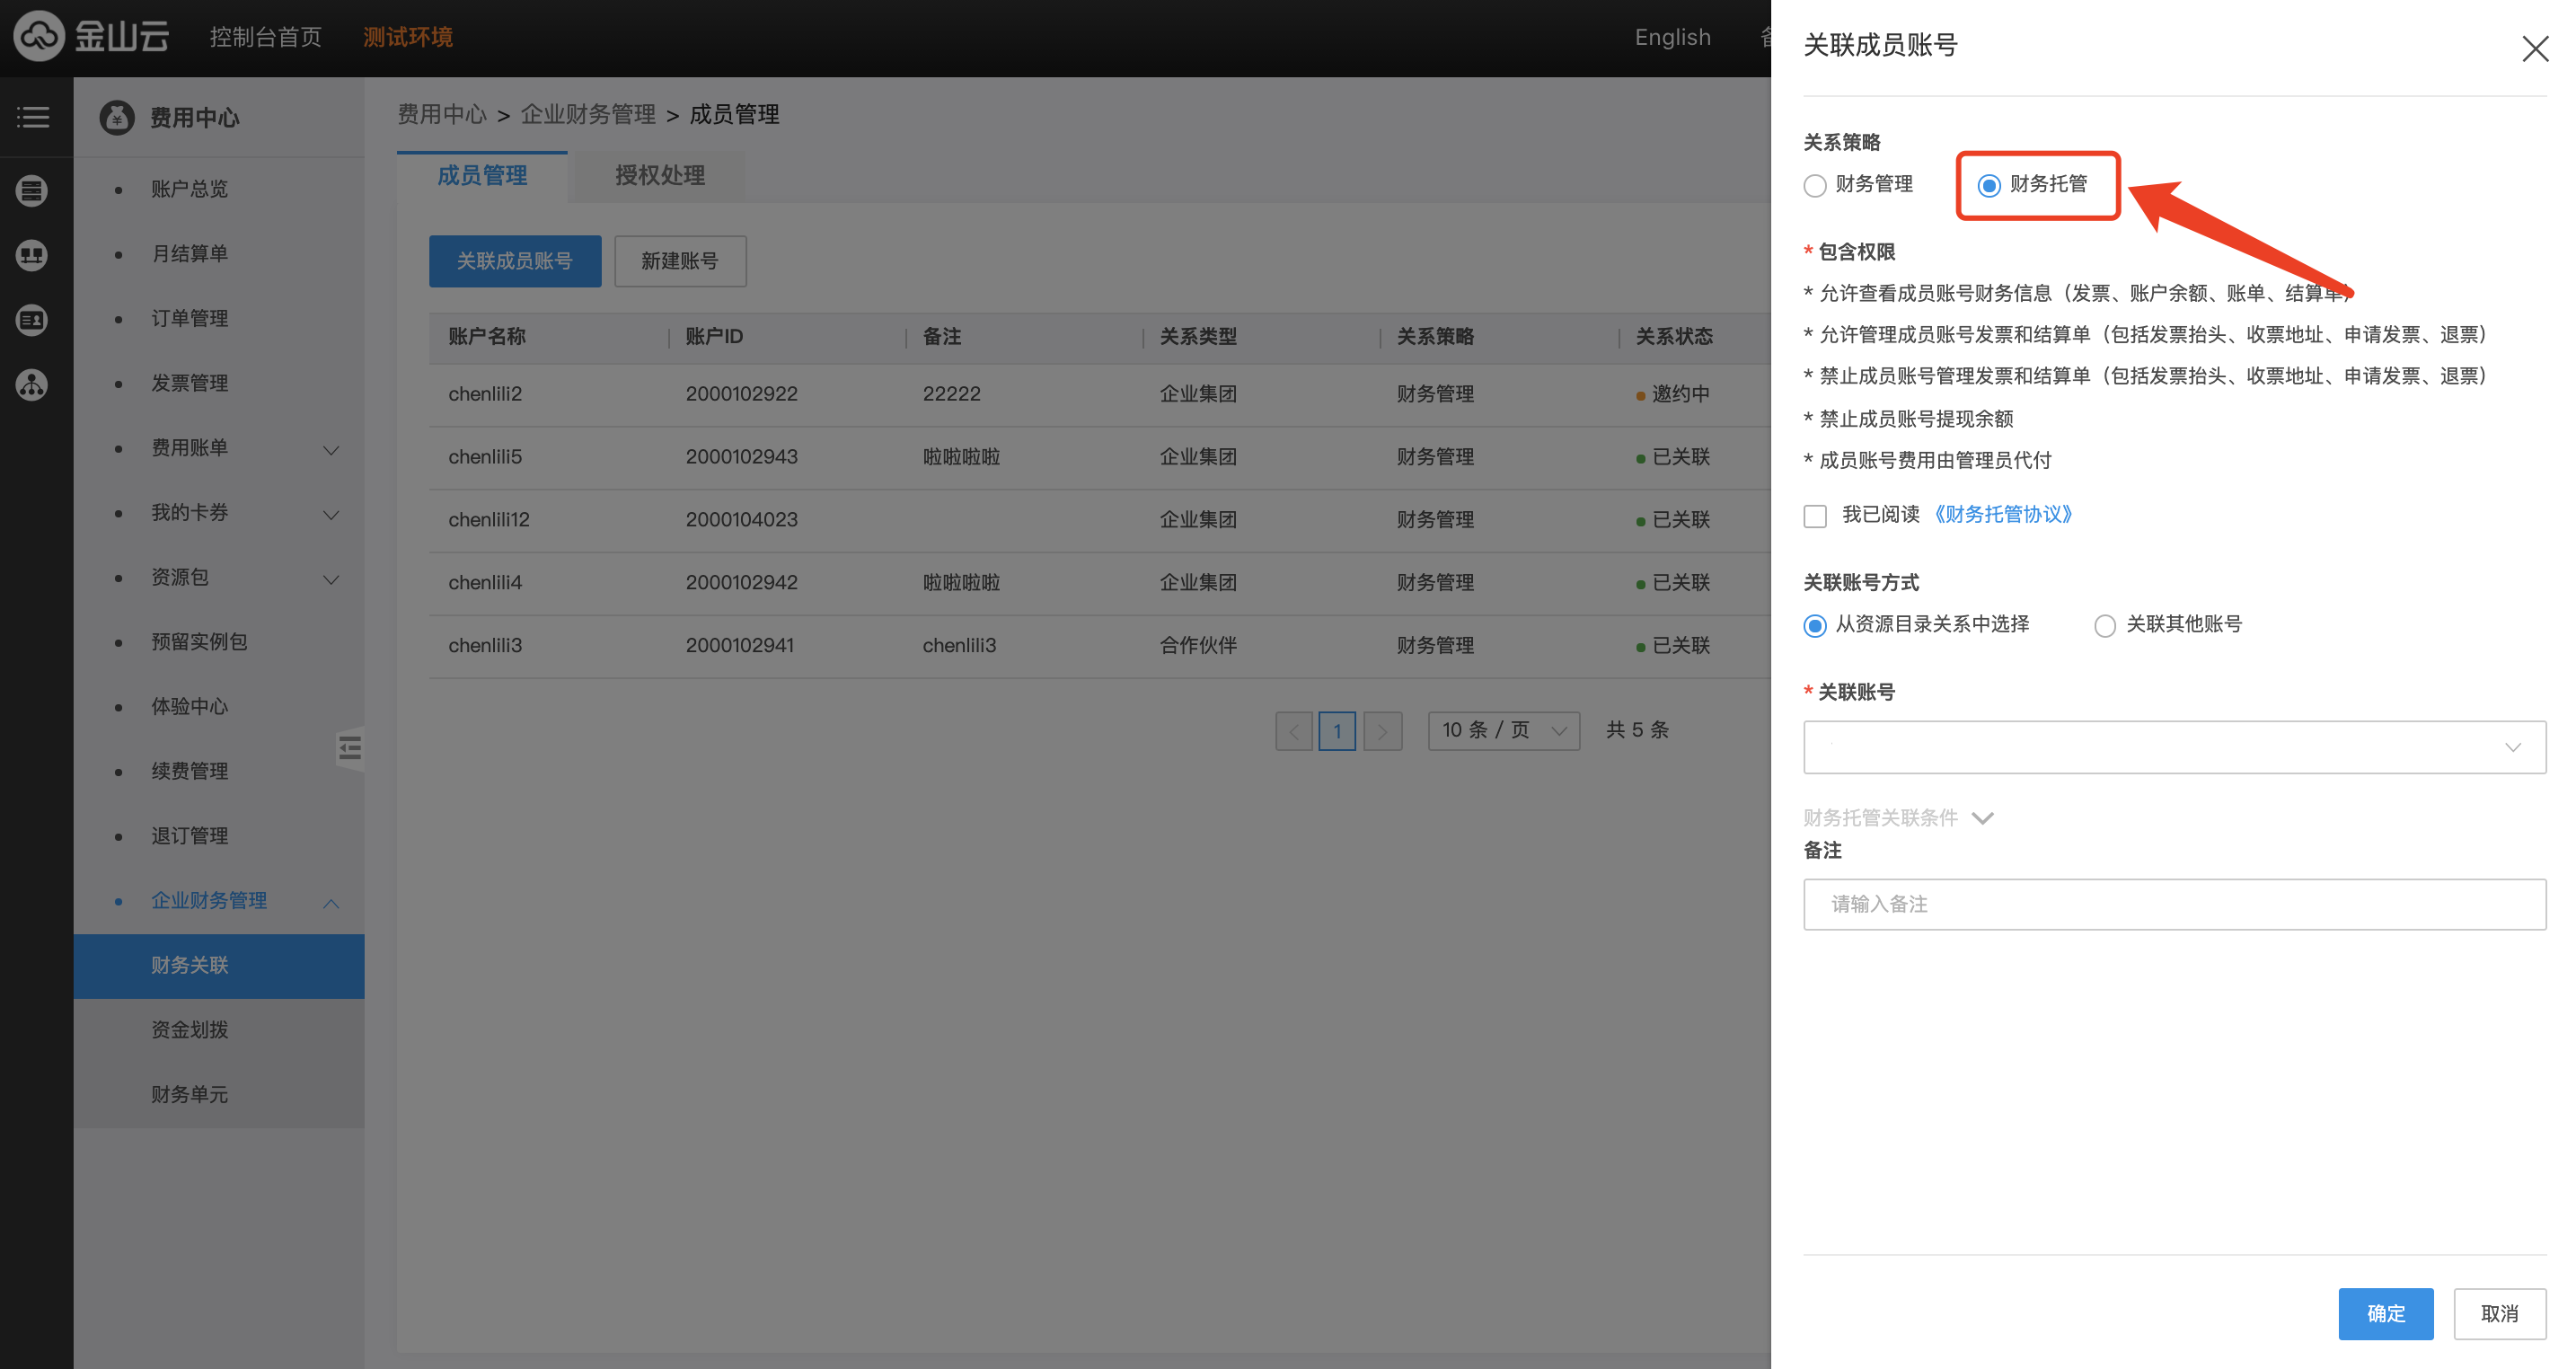Close the 关联成员账号 panel
2576x1369 pixels.
click(x=2534, y=48)
